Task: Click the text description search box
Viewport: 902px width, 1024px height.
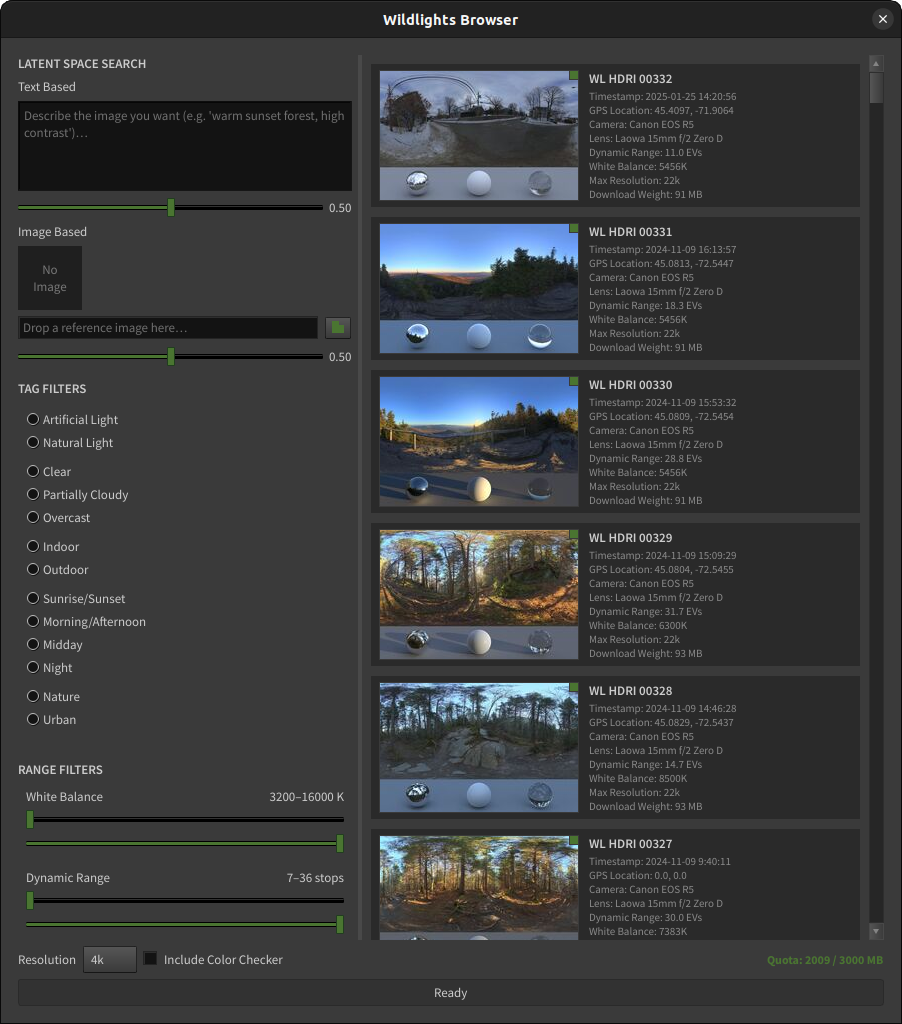Action: 185,146
